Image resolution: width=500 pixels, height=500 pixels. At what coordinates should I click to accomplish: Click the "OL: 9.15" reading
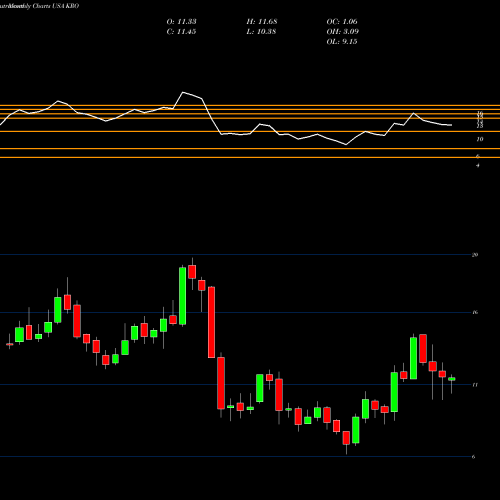click(342, 42)
